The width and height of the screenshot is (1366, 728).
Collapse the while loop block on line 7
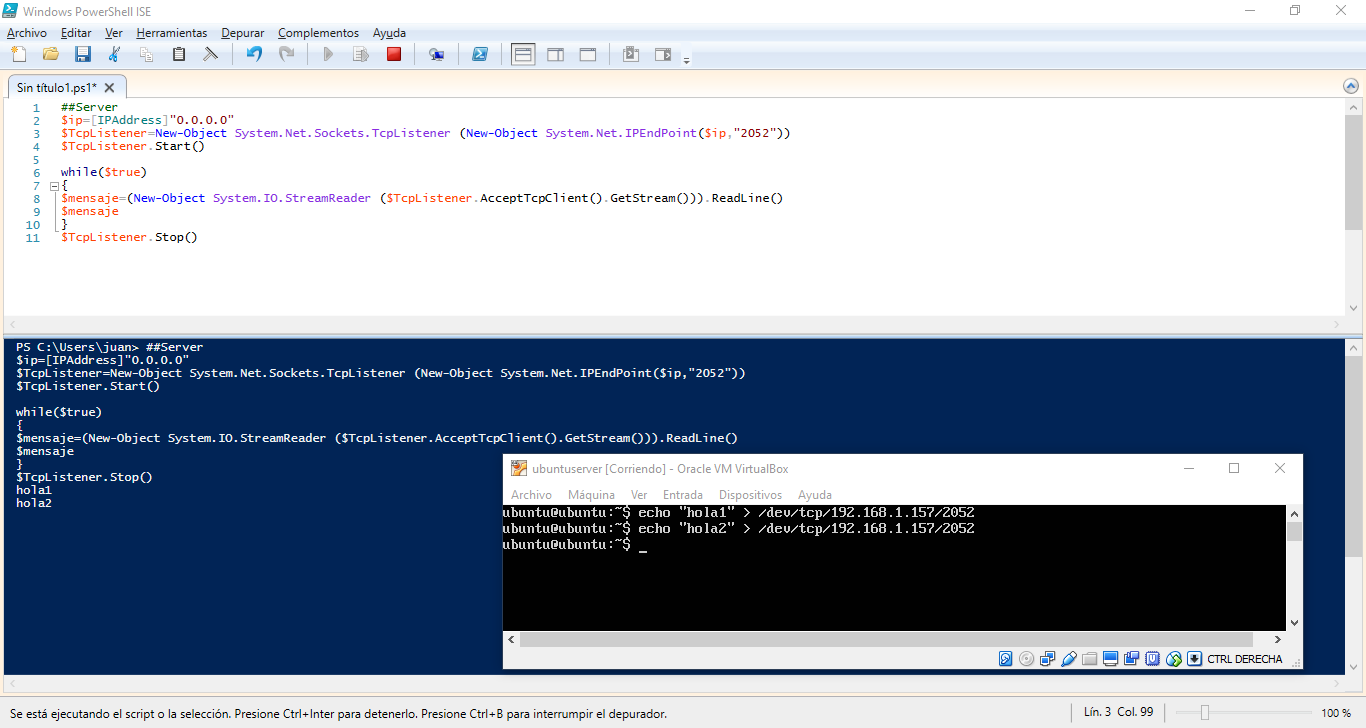click(x=52, y=186)
